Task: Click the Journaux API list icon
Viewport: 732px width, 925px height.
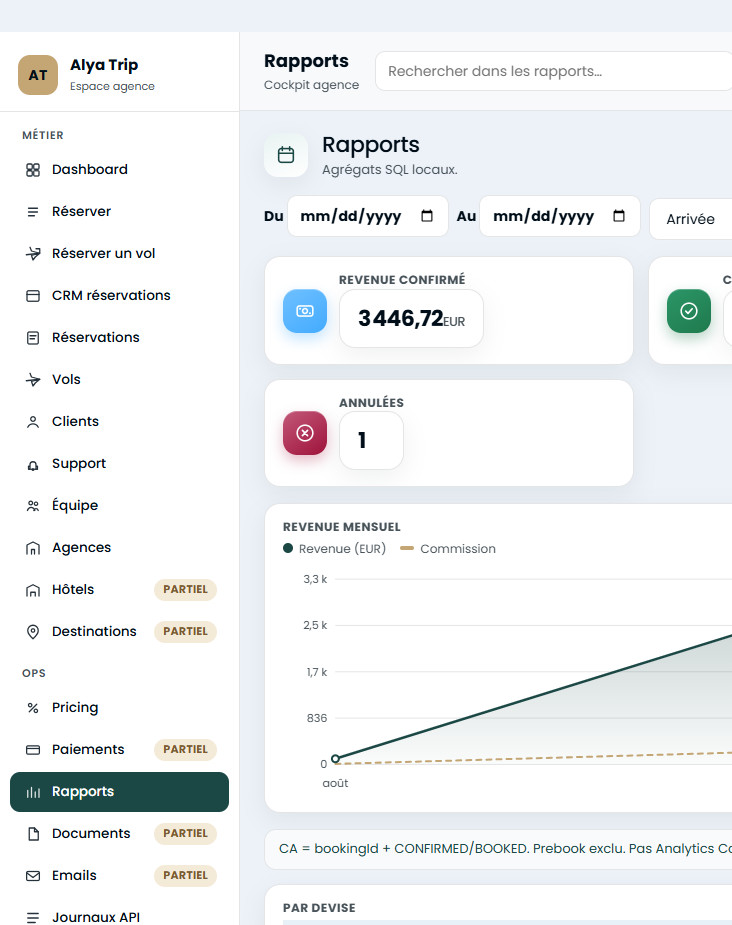Action: tap(33, 917)
